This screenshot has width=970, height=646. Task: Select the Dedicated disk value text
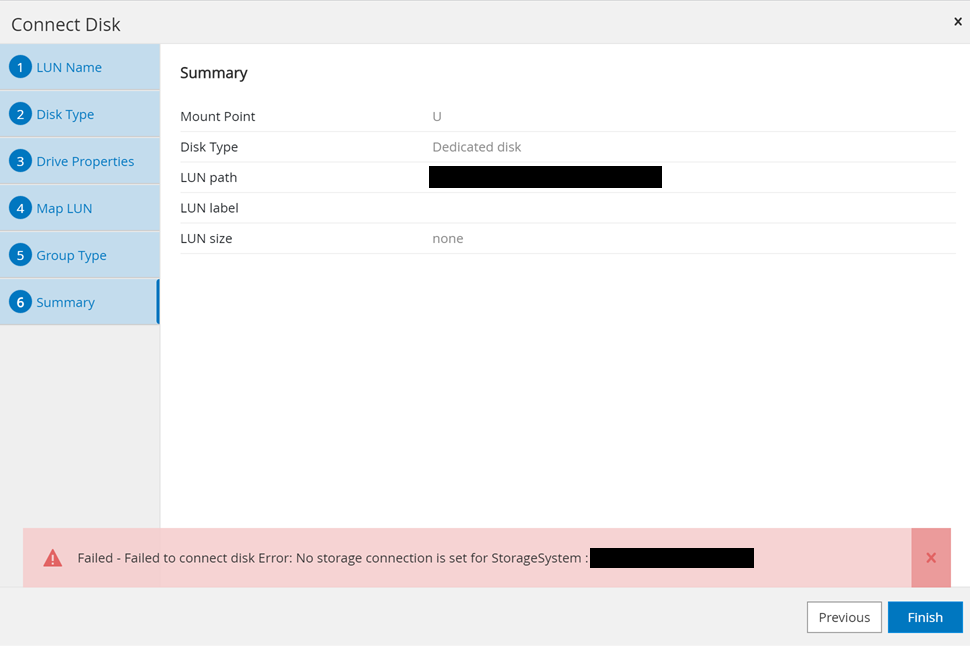pos(476,147)
